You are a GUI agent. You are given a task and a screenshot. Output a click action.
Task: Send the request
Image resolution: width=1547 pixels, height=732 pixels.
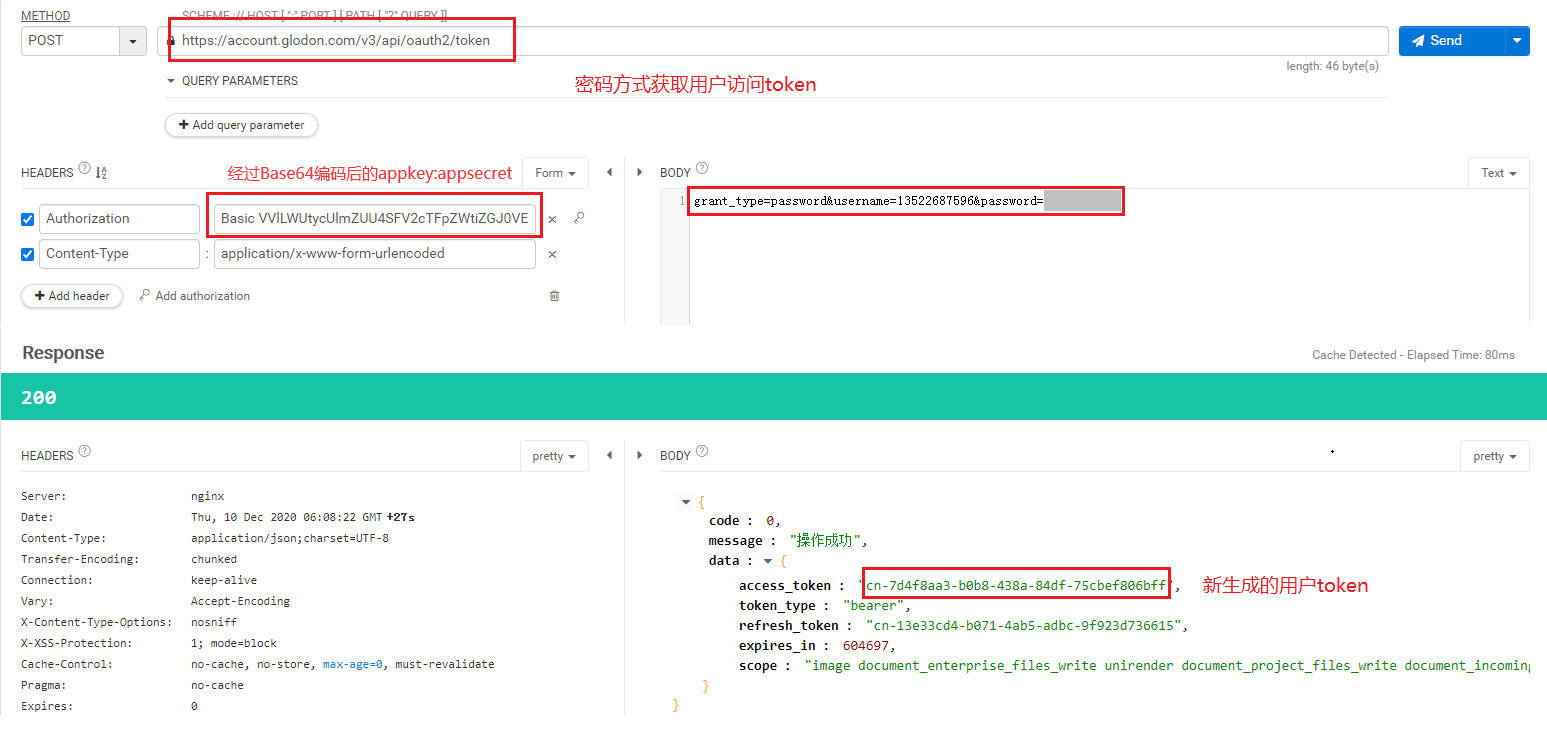(x=1451, y=41)
